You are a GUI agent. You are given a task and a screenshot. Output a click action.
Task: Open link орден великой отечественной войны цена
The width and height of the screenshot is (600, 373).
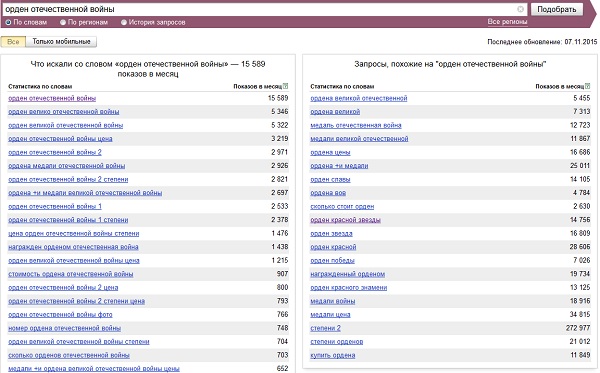pyautogui.click(x=74, y=261)
